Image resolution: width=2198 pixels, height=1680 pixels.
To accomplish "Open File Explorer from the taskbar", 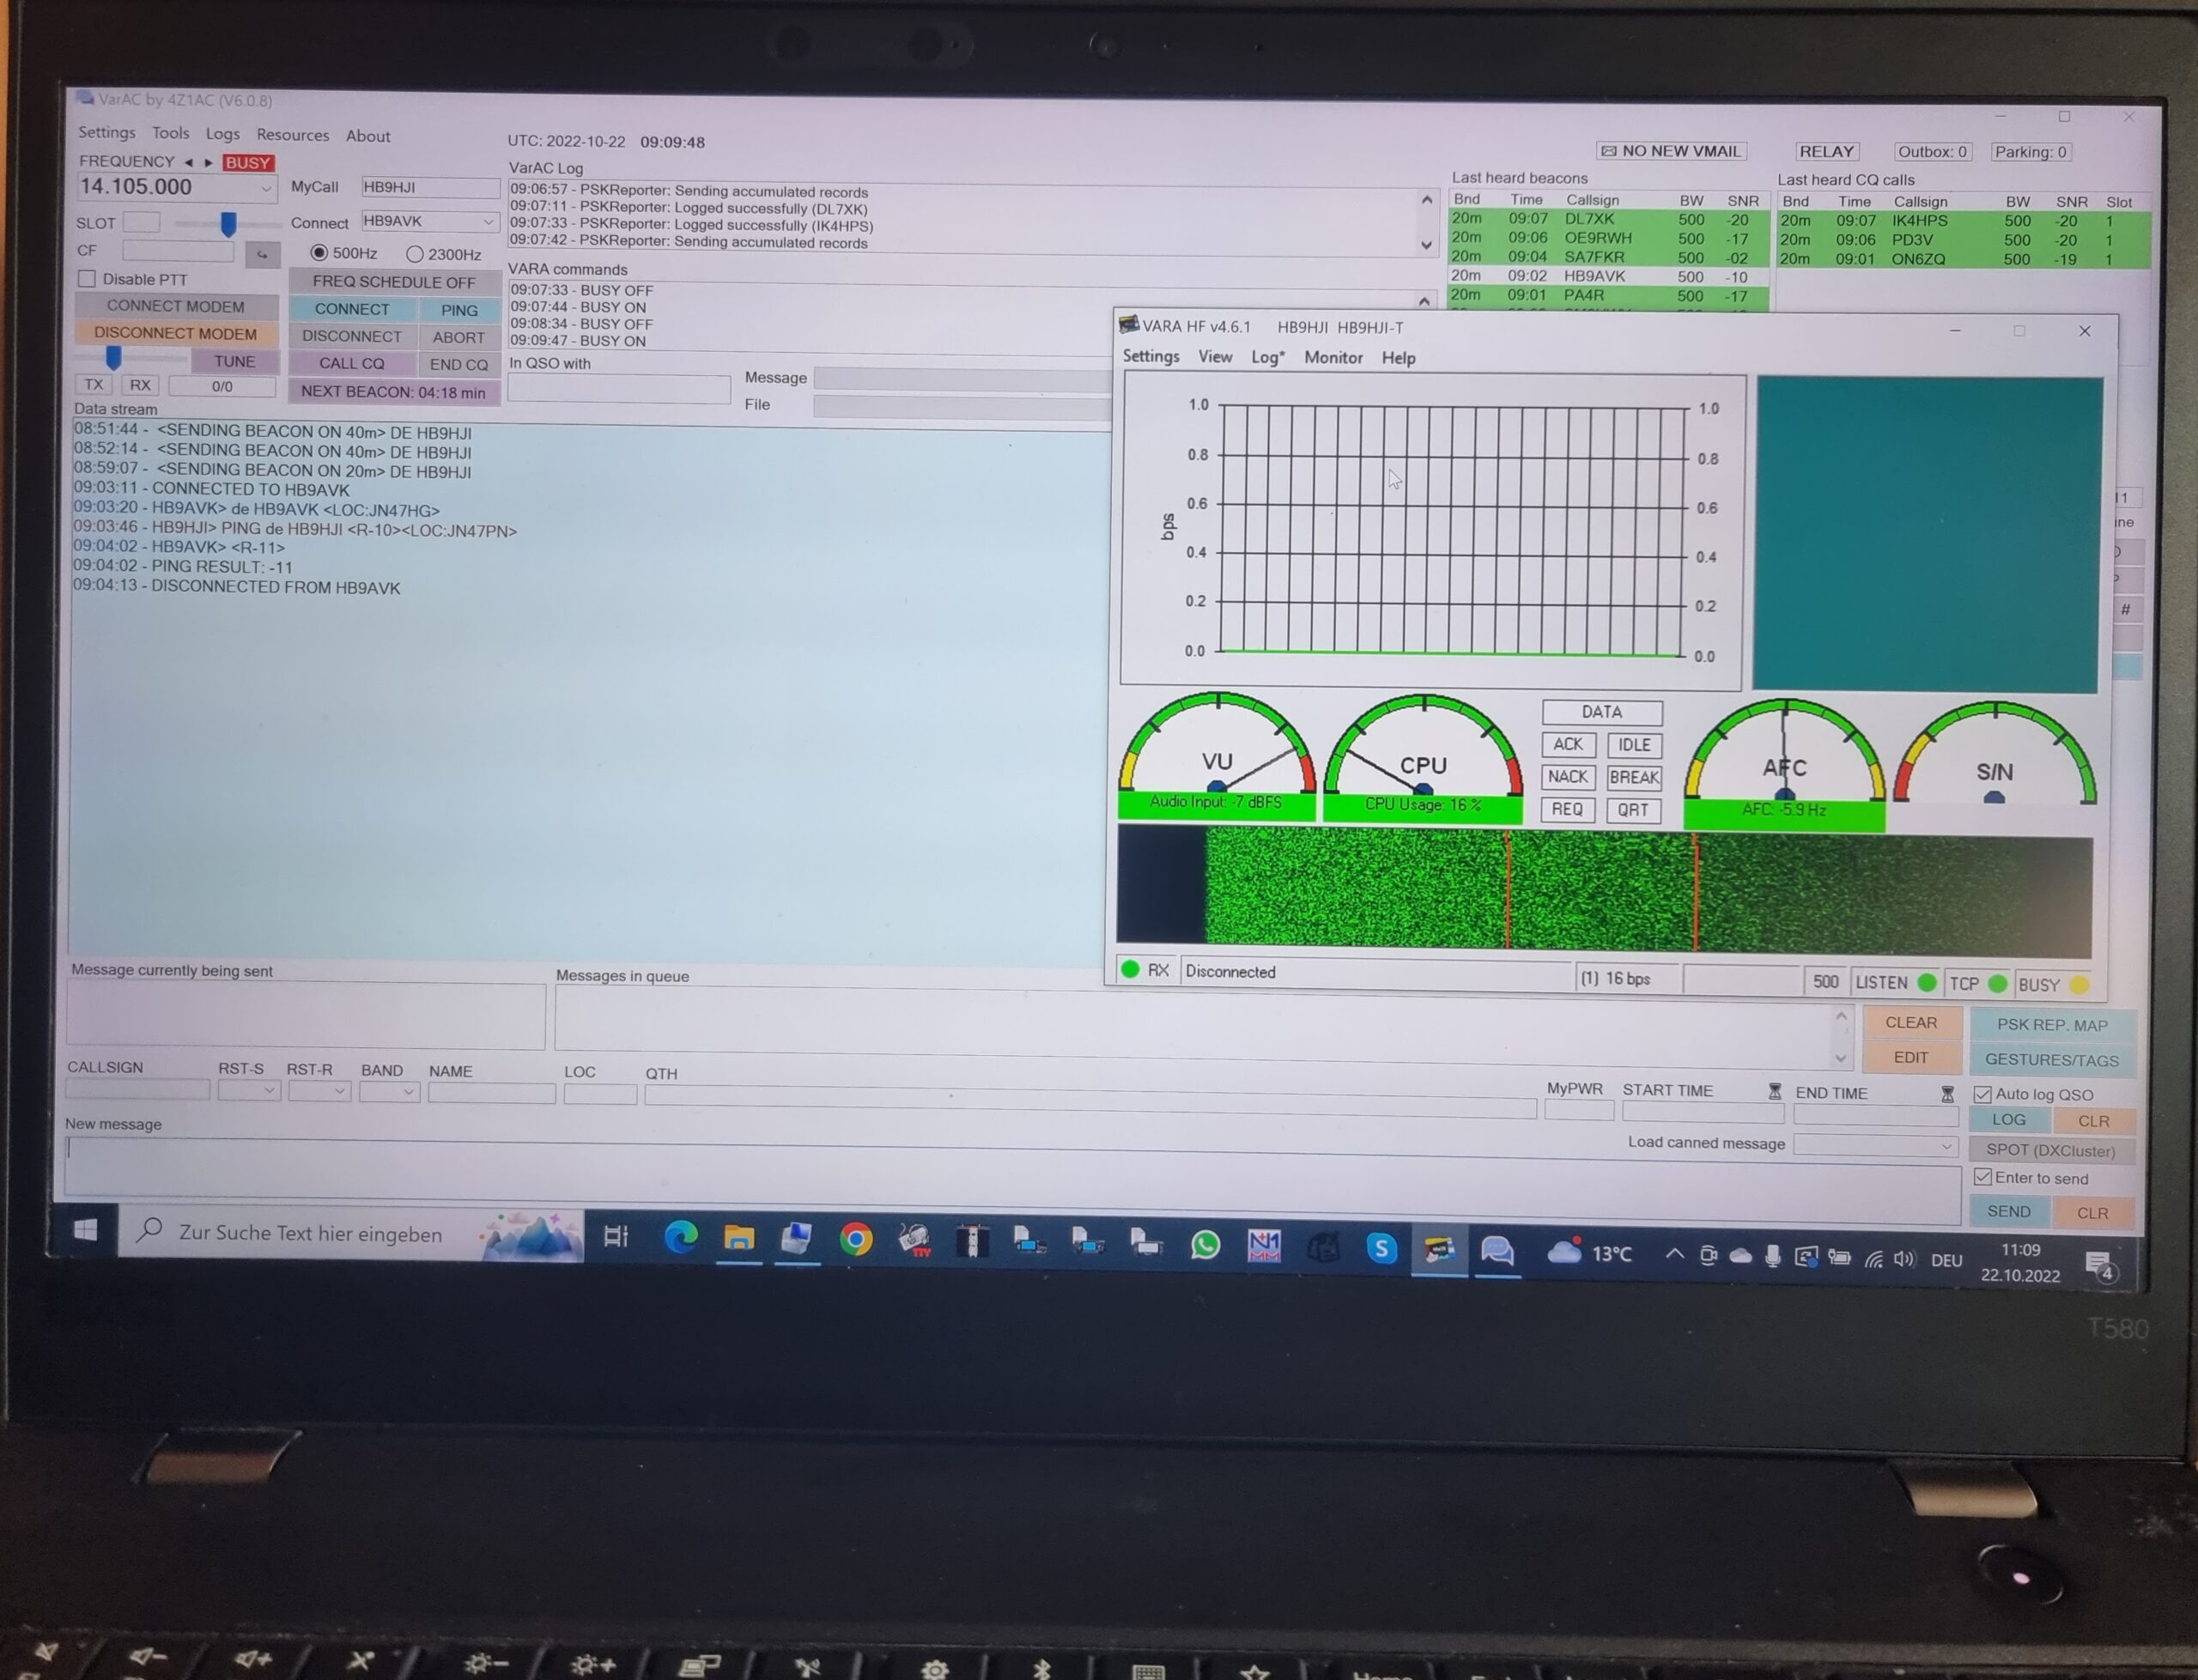I will point(739,1240).
